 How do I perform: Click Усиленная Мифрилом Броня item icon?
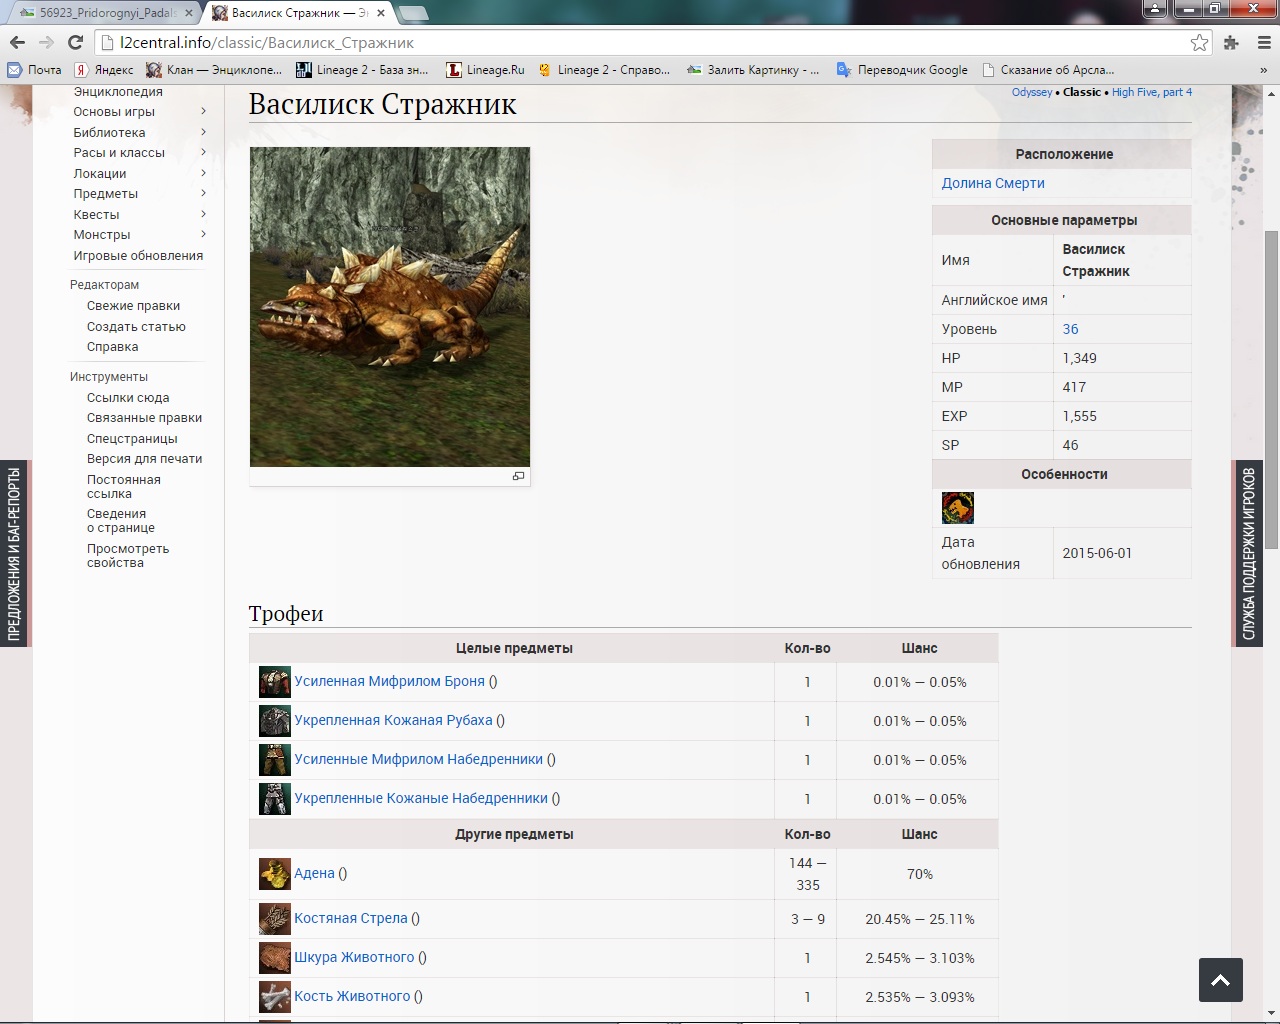275,682
